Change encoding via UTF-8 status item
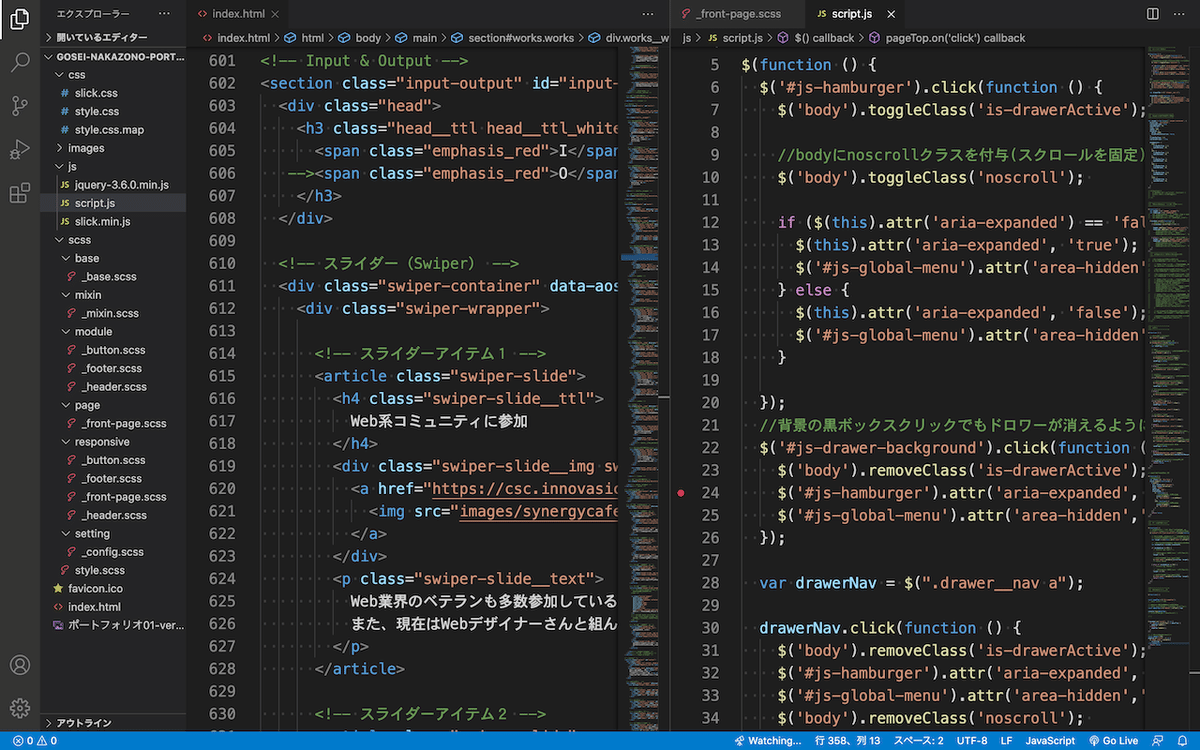 [971, 741]
